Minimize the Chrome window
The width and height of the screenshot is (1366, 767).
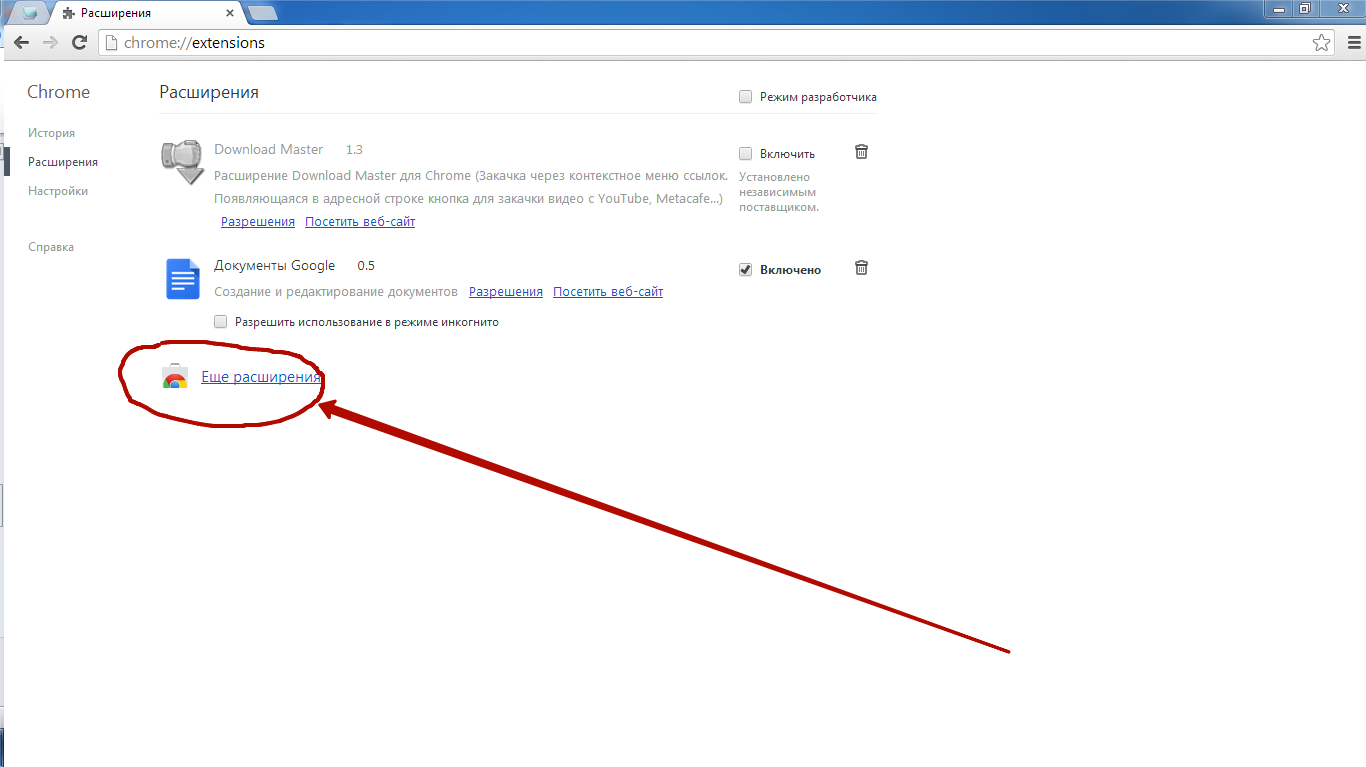(x=1279, y=8)
